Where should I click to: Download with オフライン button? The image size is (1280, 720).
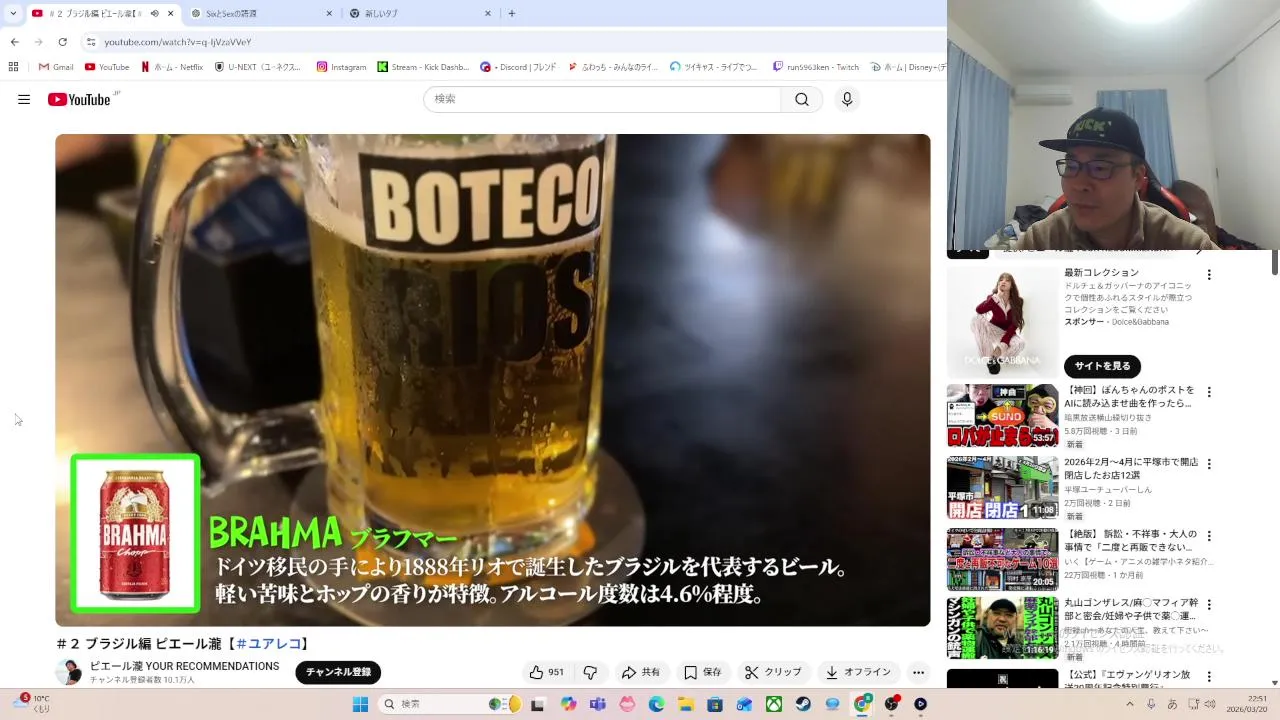pos(858,673)
